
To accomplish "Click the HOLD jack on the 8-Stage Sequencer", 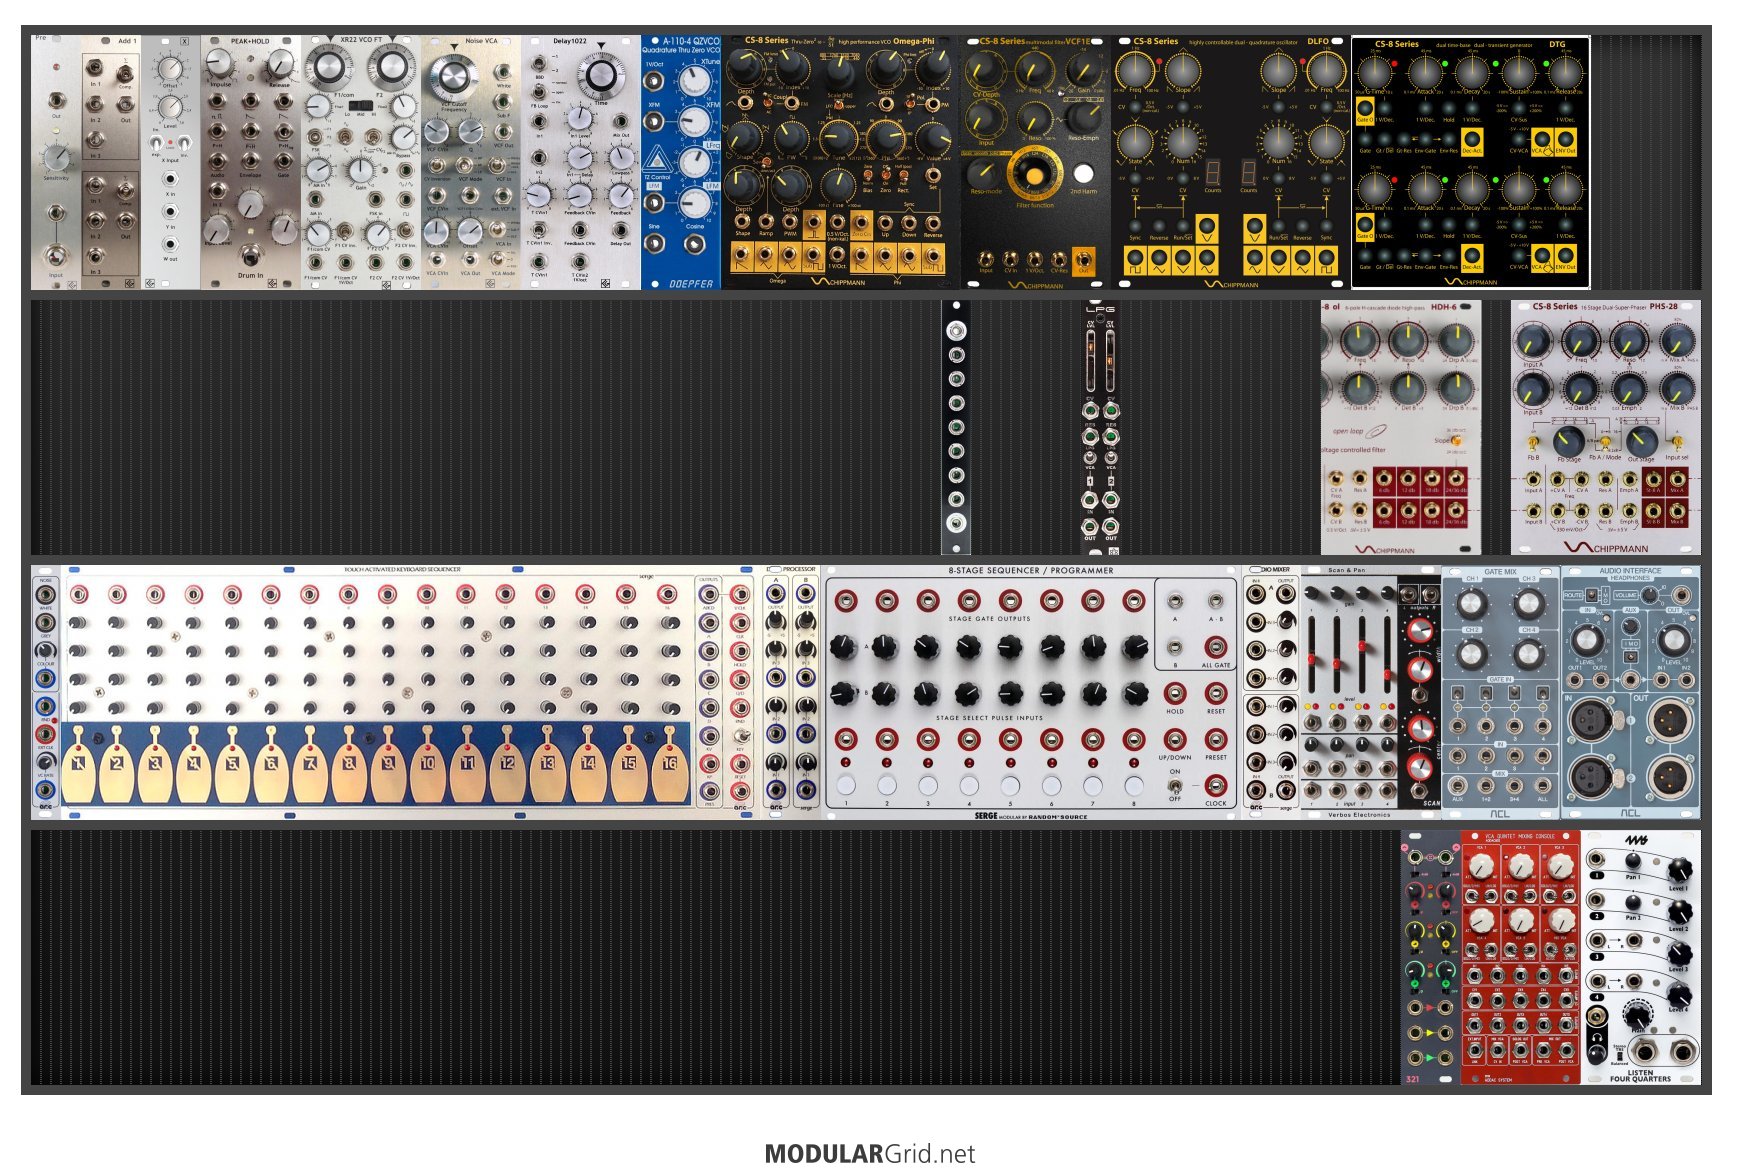I will [1175, 693].
